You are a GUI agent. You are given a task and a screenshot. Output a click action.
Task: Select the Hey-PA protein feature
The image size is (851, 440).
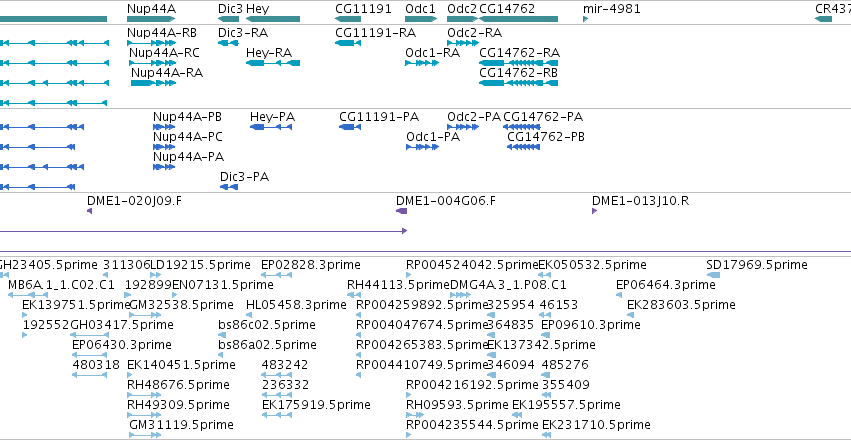[x=271, y=127]
